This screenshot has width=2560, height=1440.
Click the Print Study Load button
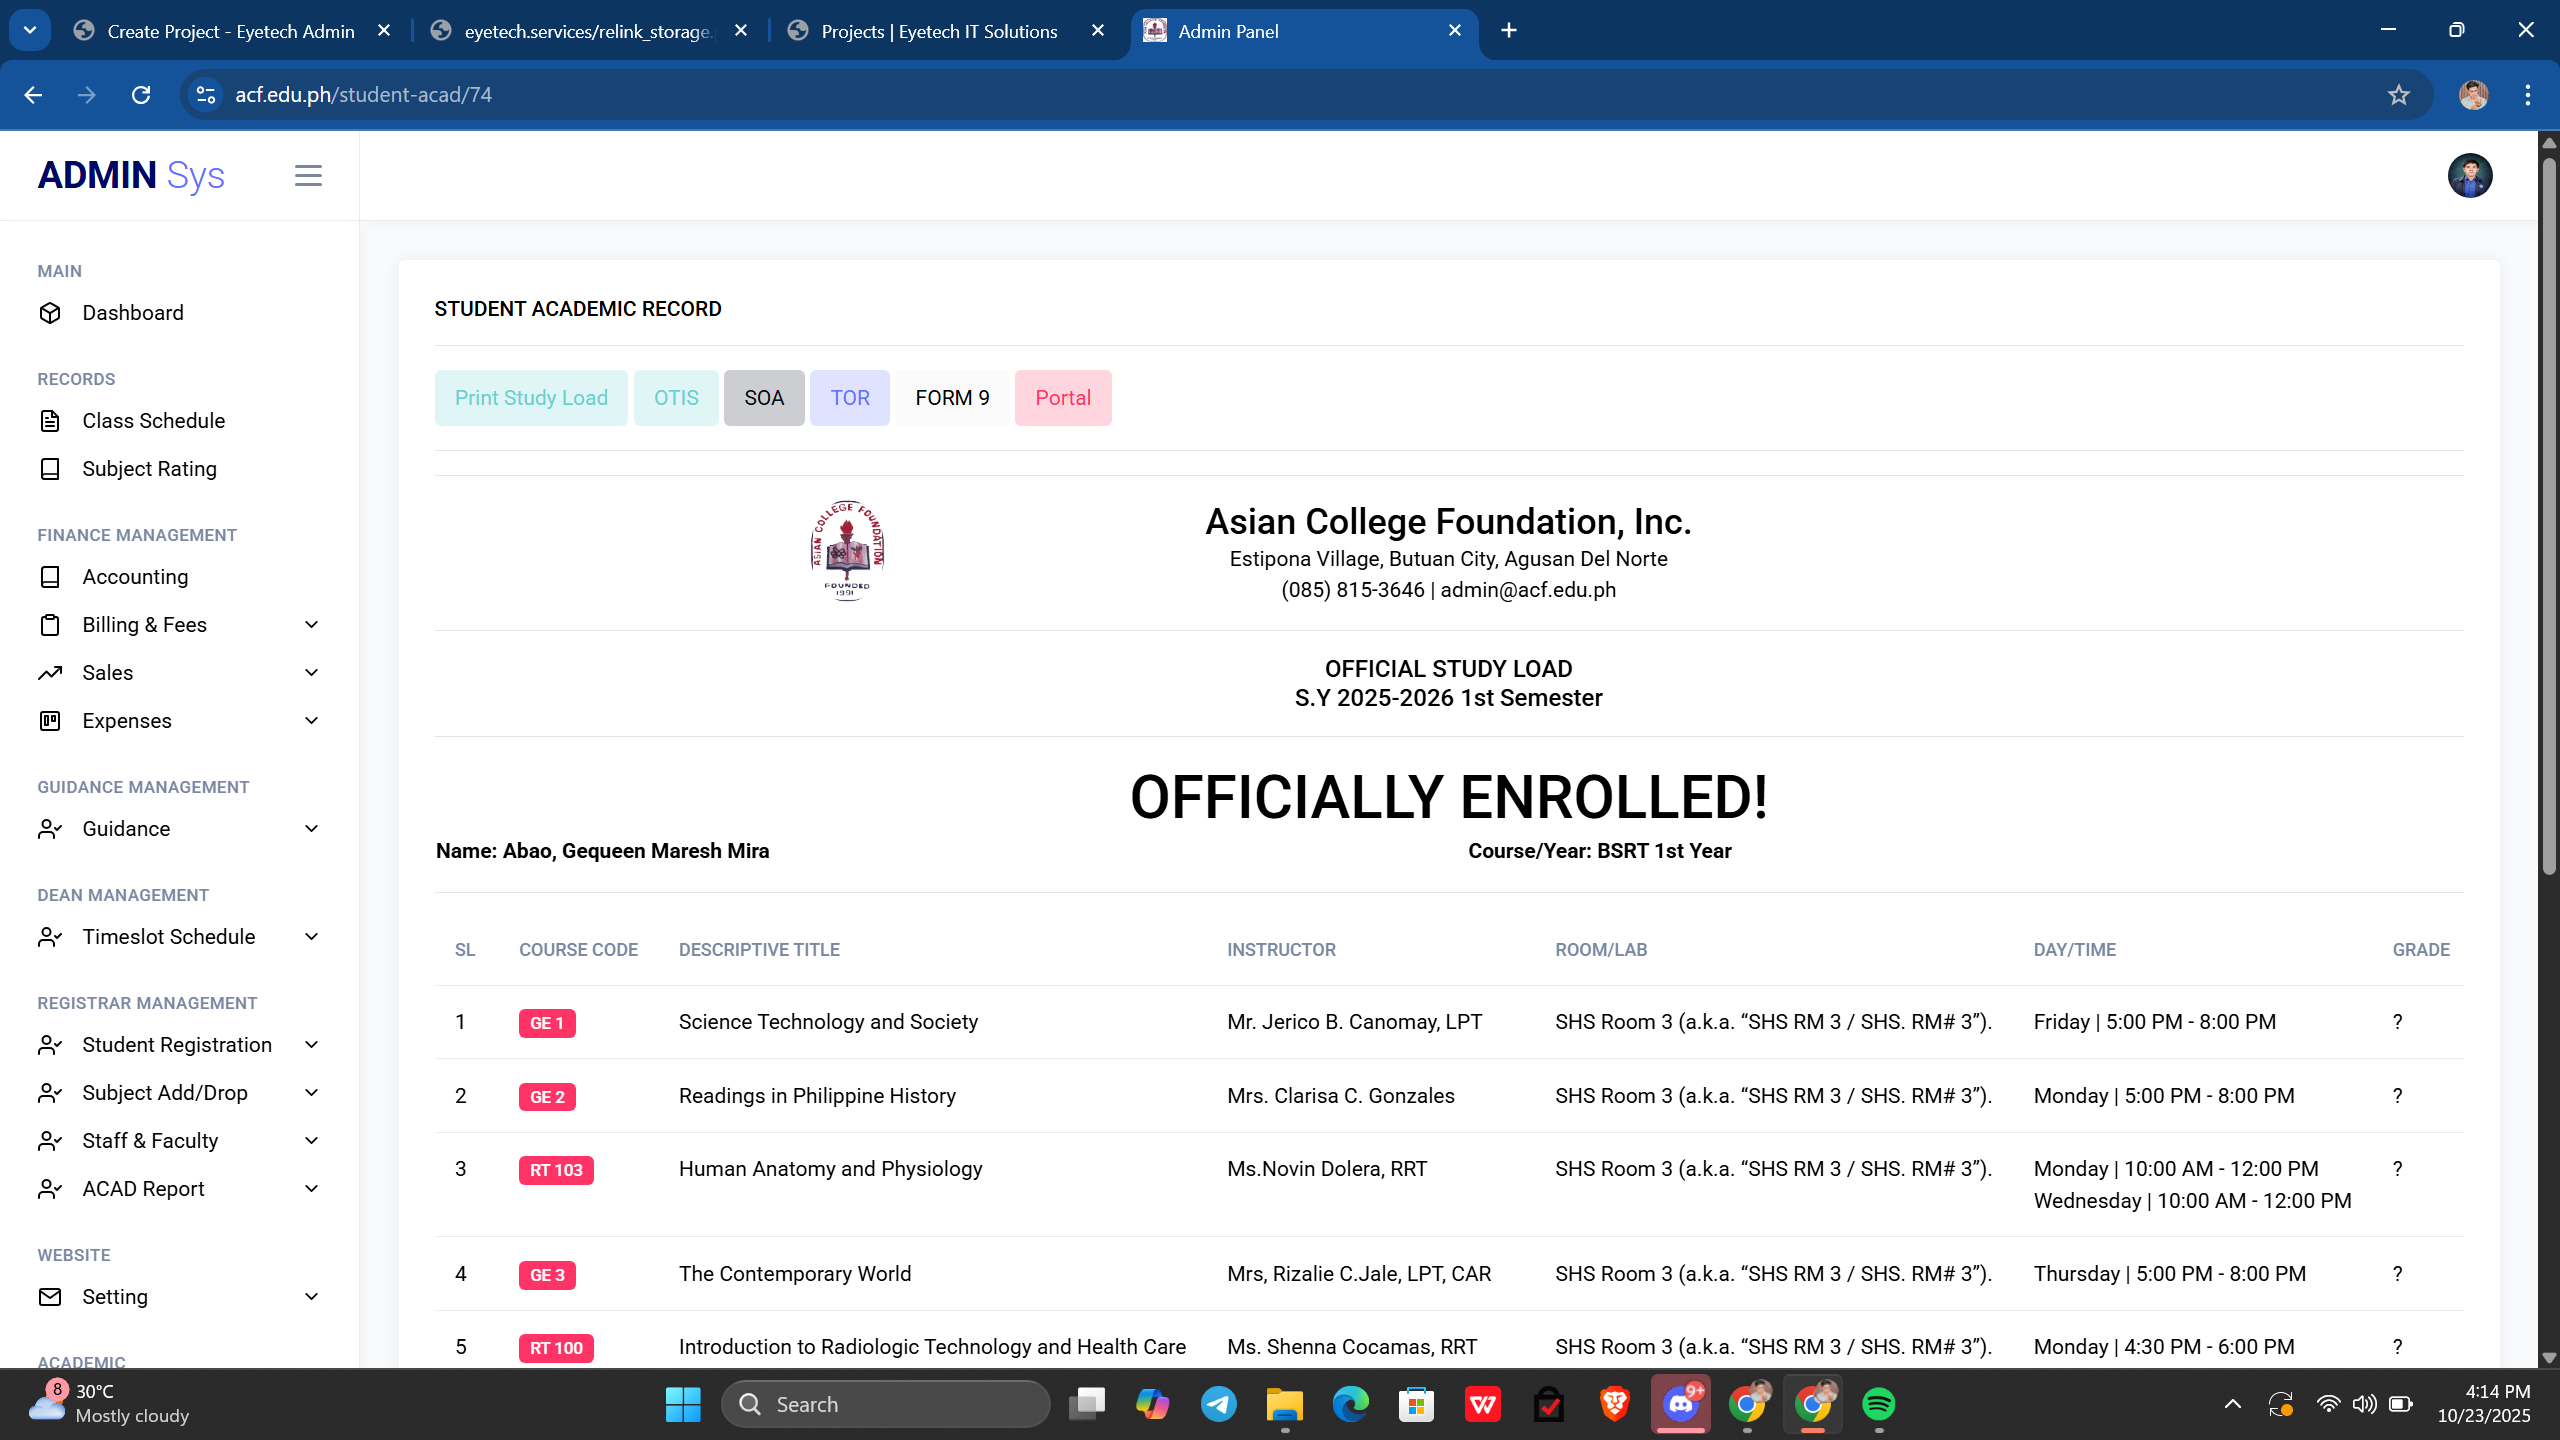(531, 398)
